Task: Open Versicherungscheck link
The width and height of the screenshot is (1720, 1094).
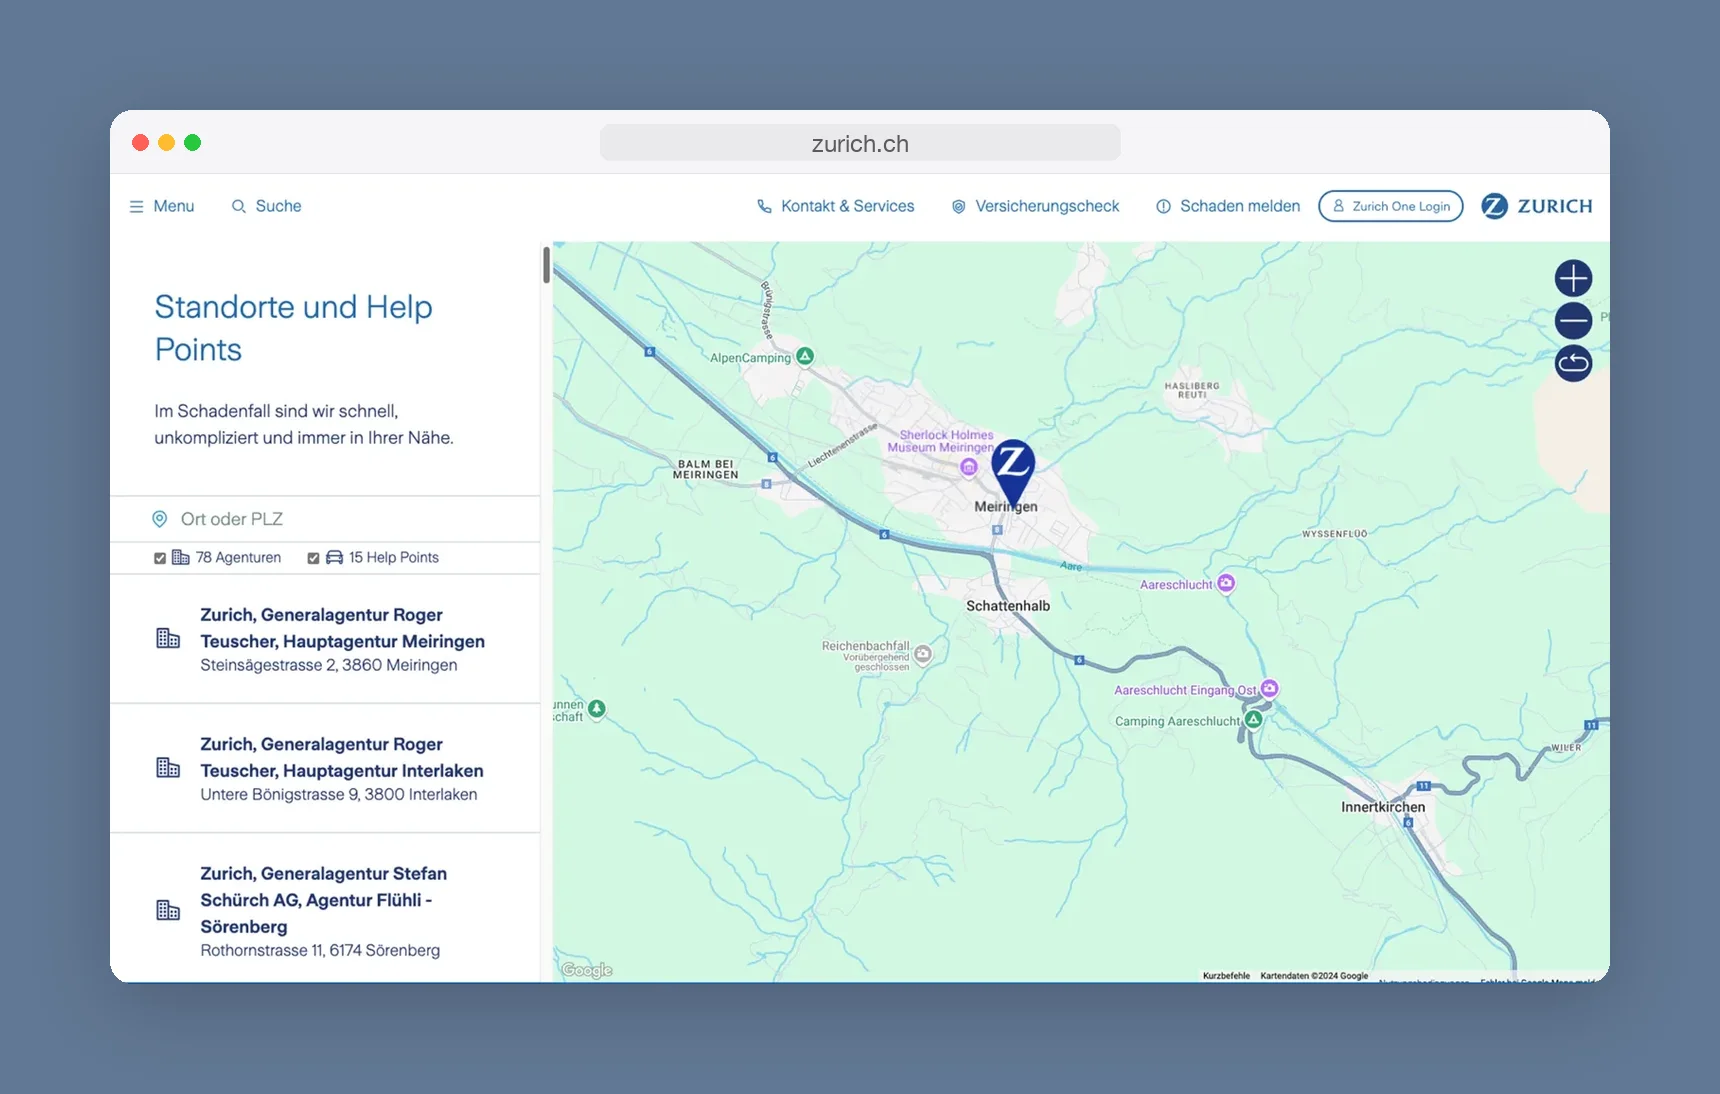Action: tap(1035, 206)
